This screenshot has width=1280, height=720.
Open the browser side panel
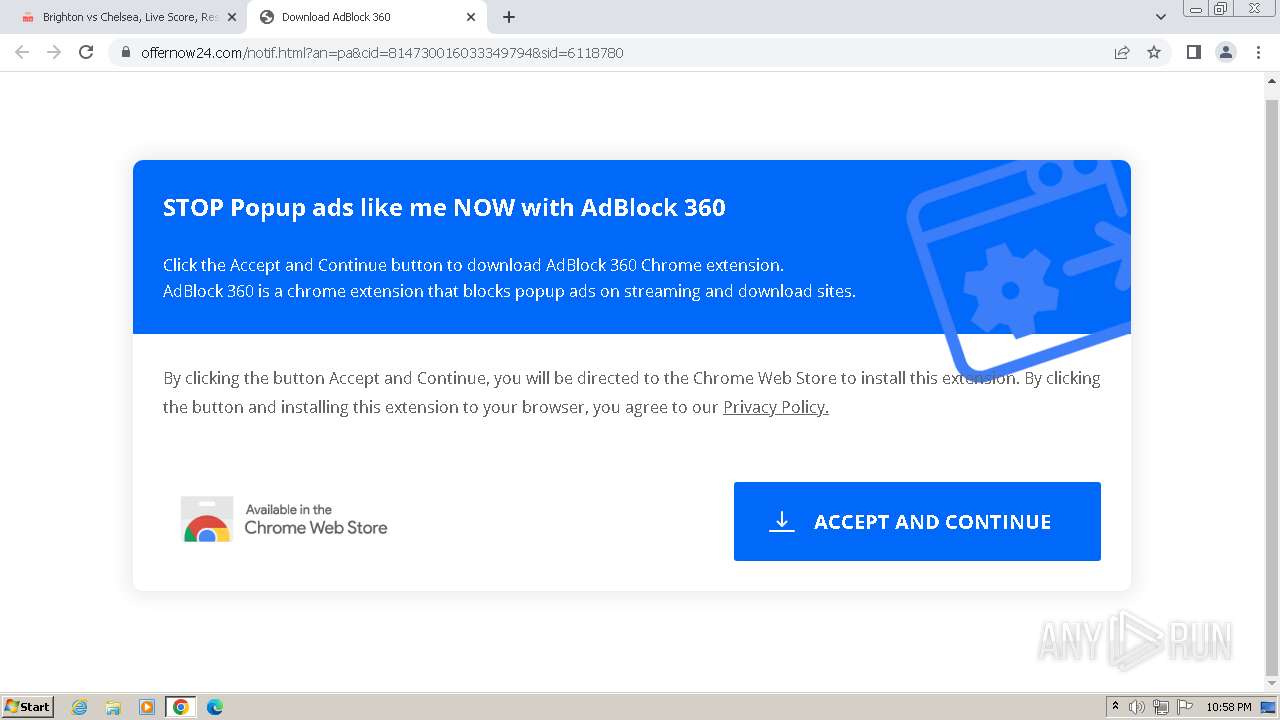tap(1194, 52)
